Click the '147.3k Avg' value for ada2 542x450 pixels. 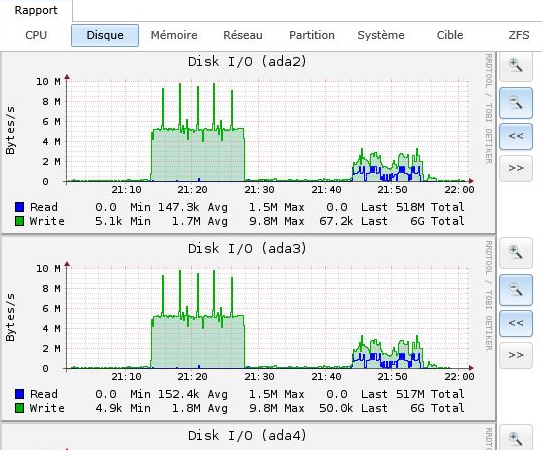(193, 207)
